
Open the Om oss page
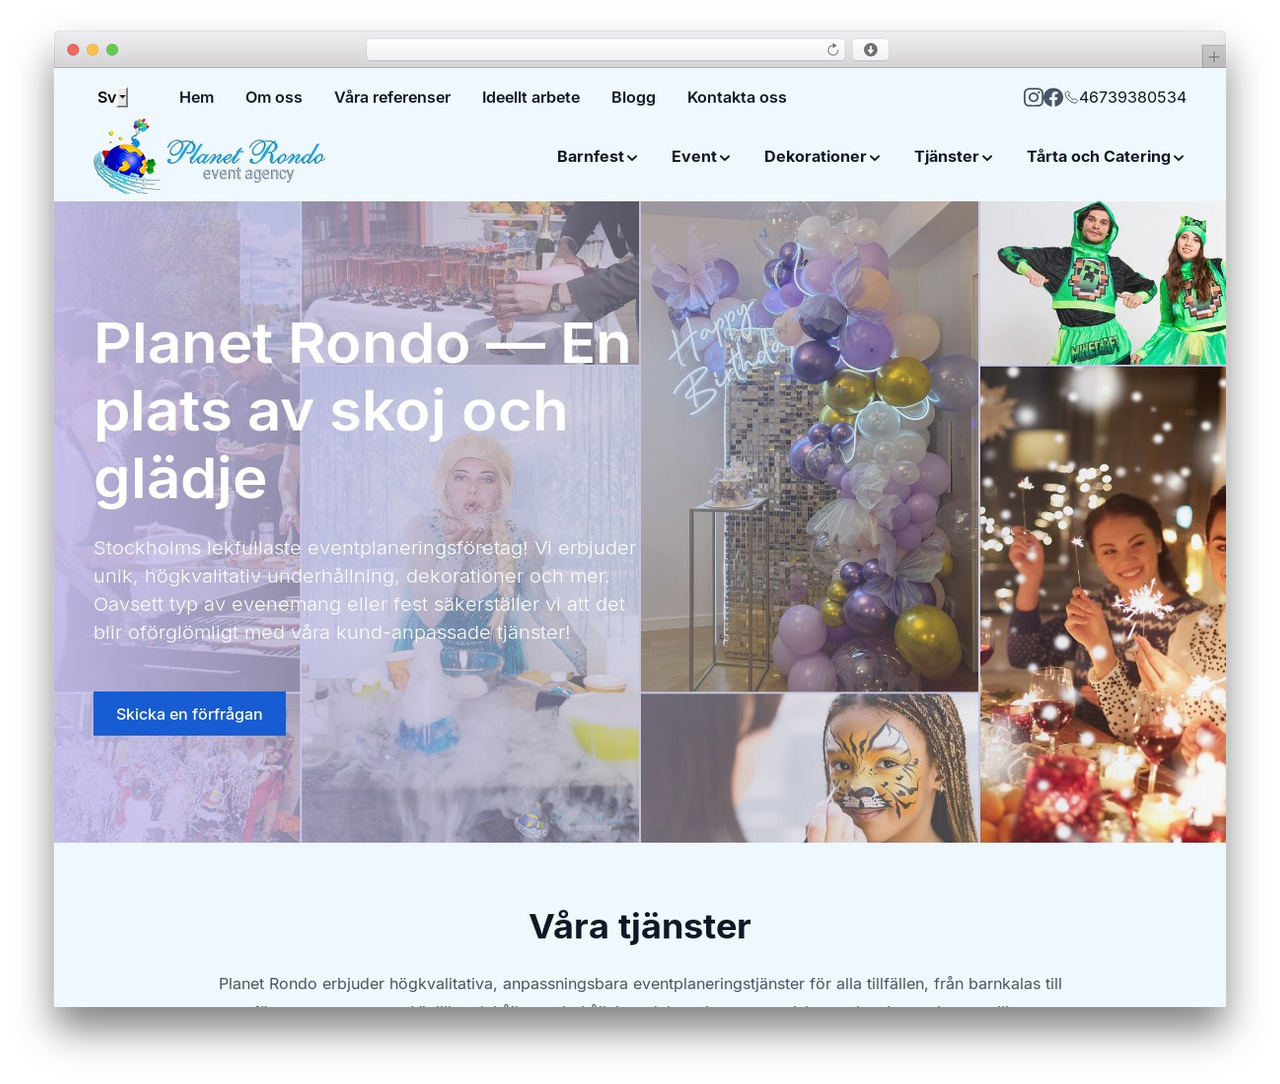coord(274,97)
